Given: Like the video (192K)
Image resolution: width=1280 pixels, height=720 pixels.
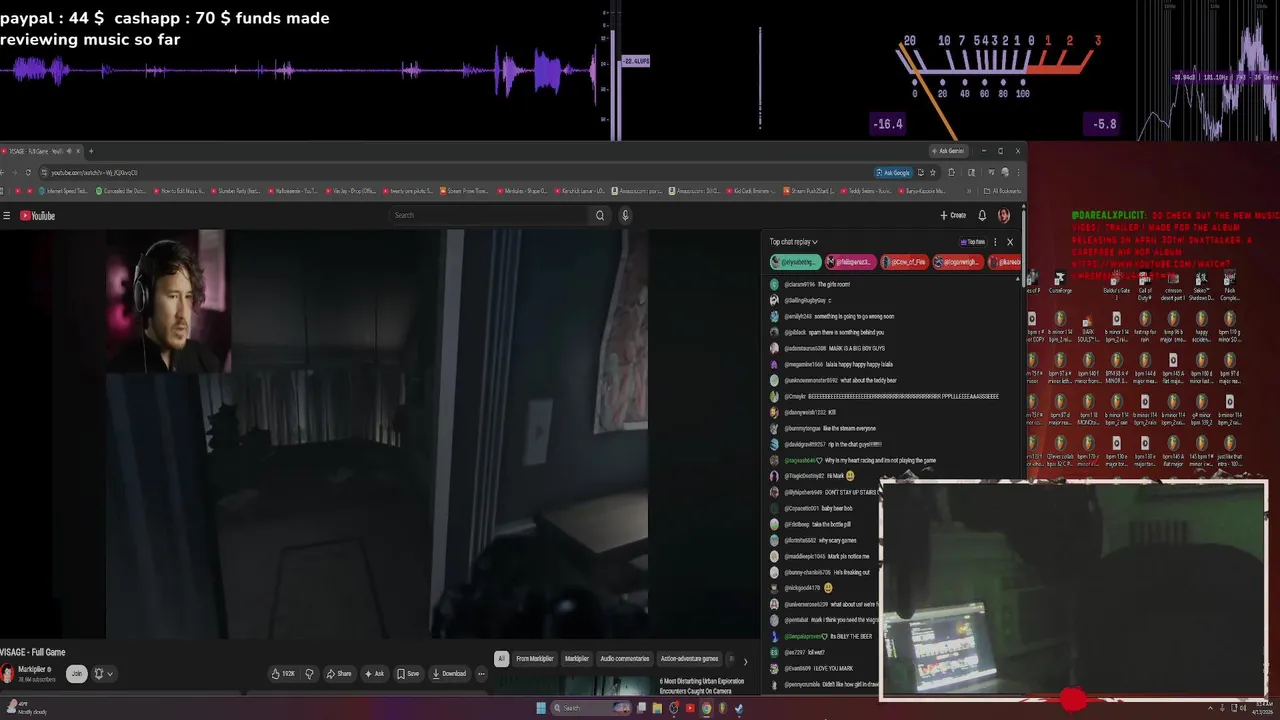Looking at the screenshot, I should pos(284,674).
